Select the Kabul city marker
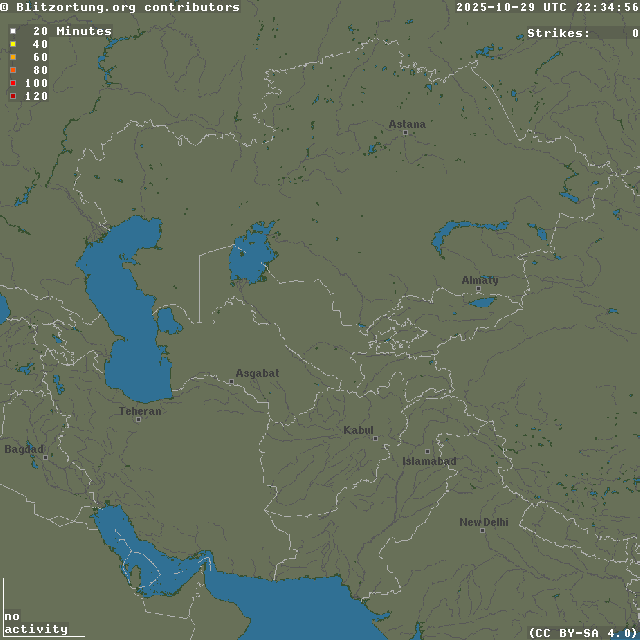Image resolution: width=640 pixels, height=640 pixels. coord(375,438)
